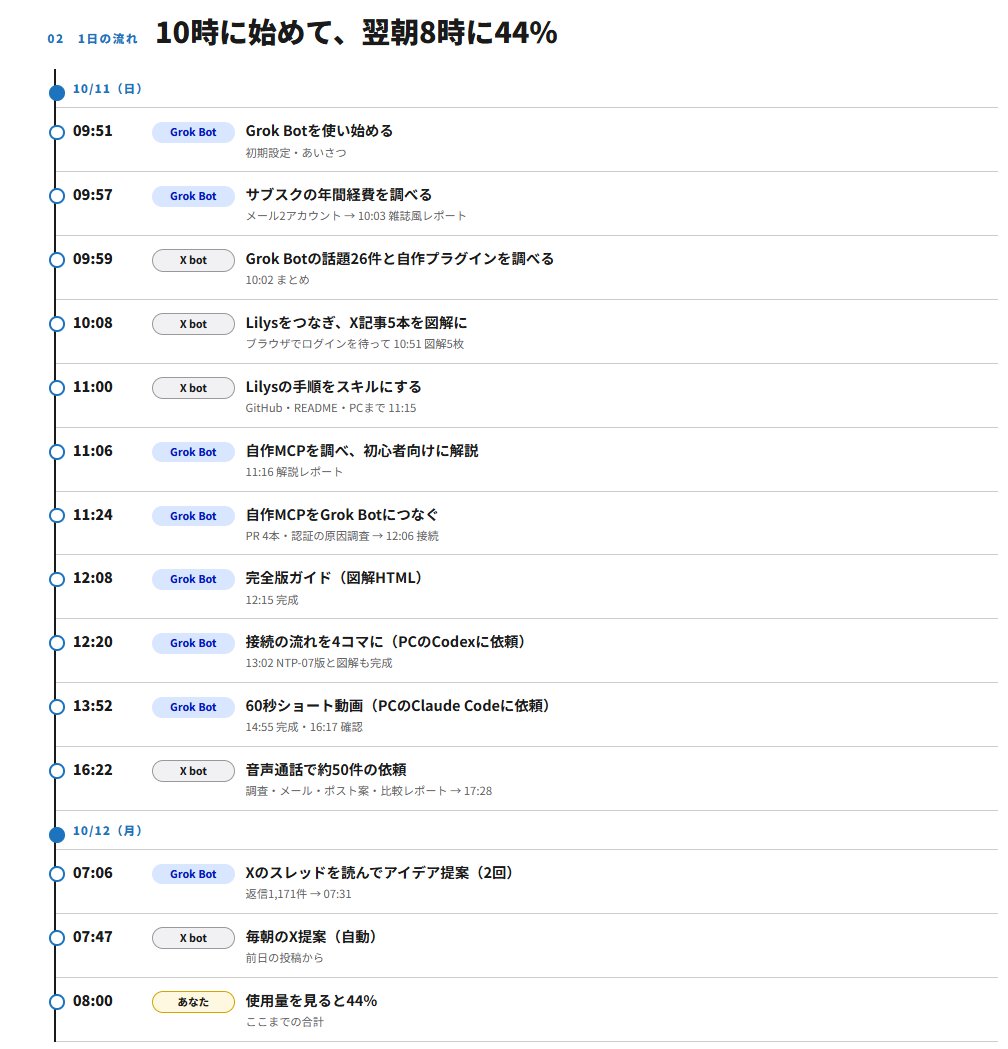Click the X bot badge at 09:59
Image resolution: width=1008 pixels, height=1049 pixels.
click(193, 260)
